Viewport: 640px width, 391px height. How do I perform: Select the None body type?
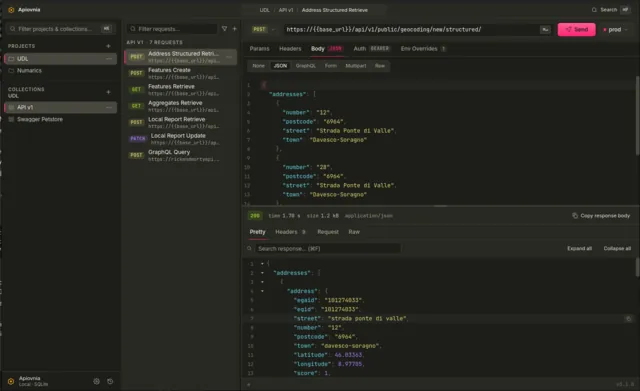coord(258,66)
